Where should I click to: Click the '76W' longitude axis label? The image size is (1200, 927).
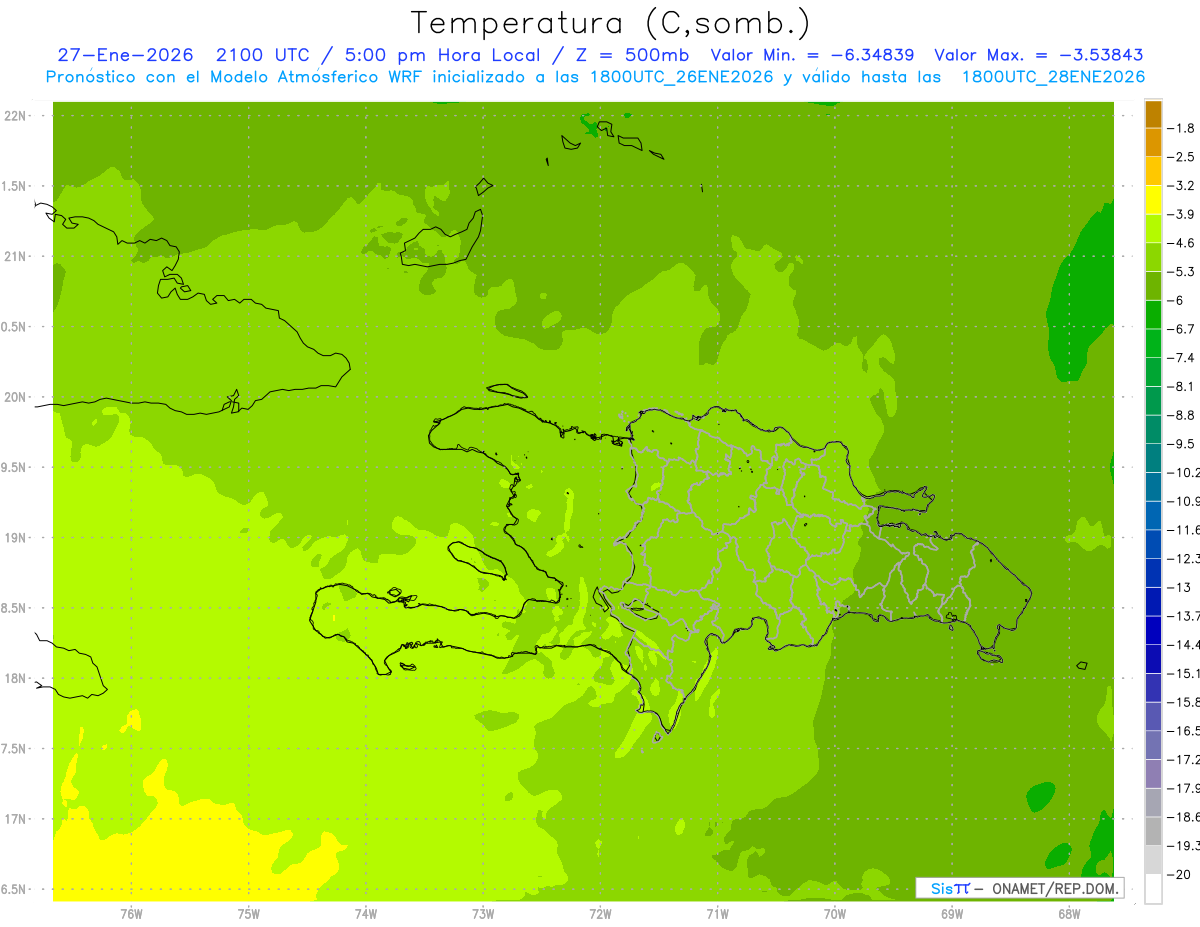pos(131,914)
